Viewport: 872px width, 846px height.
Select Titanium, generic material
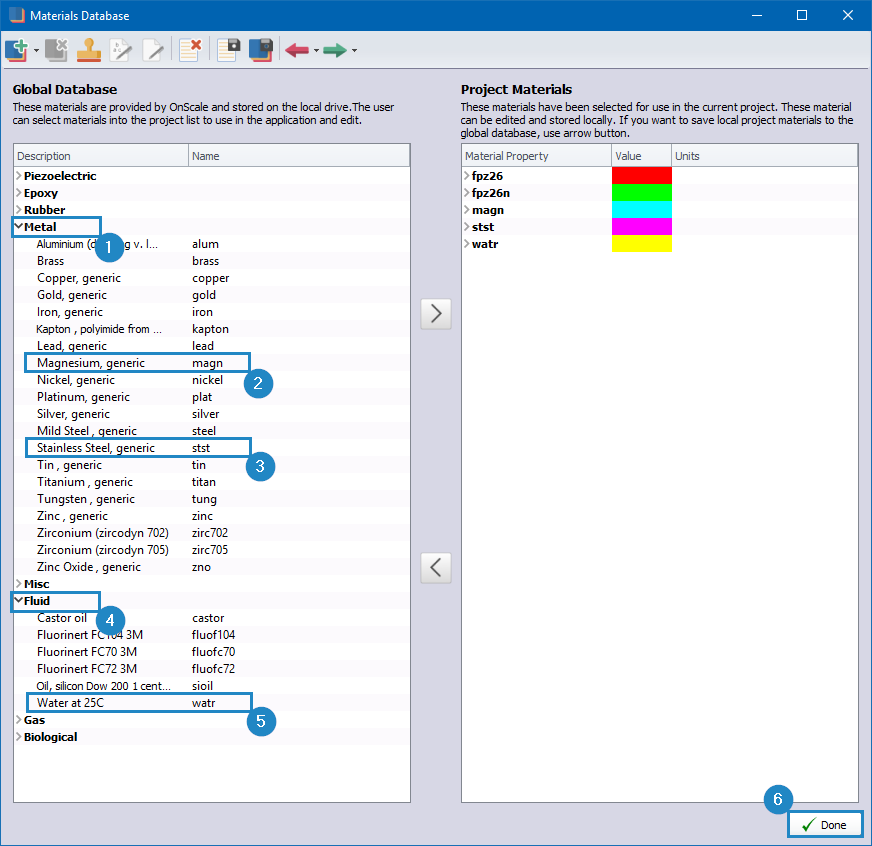pyautogui.click(x=212, y=482)
